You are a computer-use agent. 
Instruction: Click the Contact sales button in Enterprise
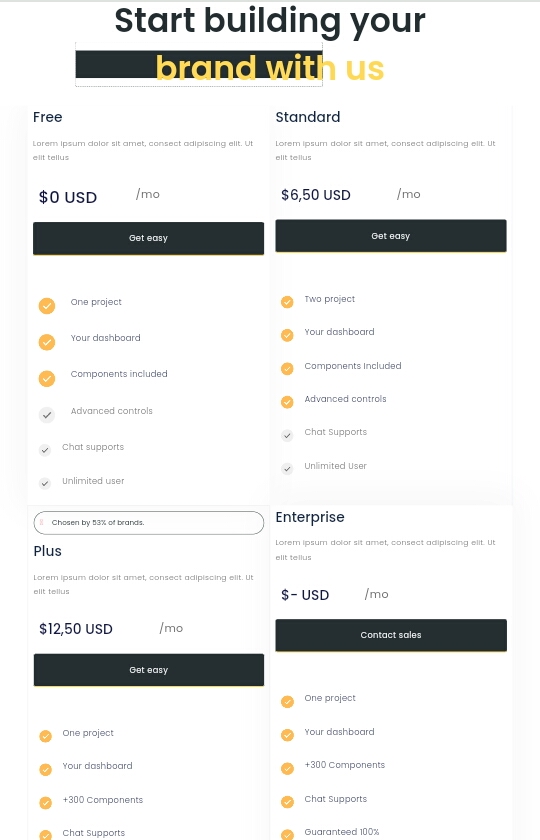pyautogui.click(x=391, y=635)
